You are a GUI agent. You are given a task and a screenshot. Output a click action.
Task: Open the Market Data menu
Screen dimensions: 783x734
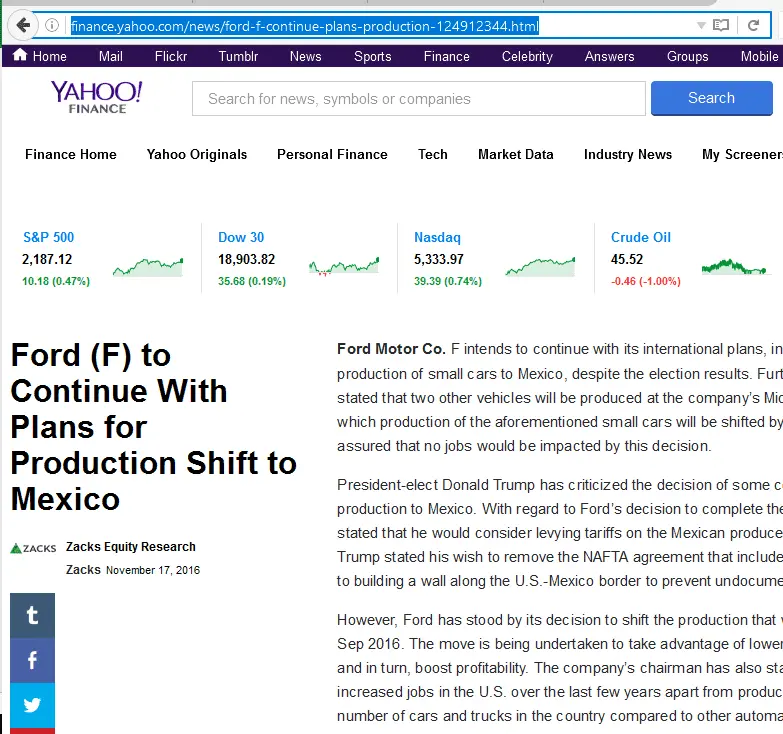pyautogui.click(x=515, y=154)
